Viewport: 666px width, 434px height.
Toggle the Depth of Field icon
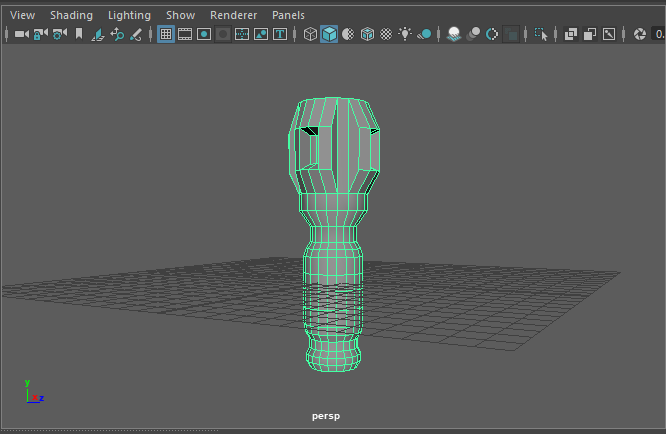click(x=511, y=34)
